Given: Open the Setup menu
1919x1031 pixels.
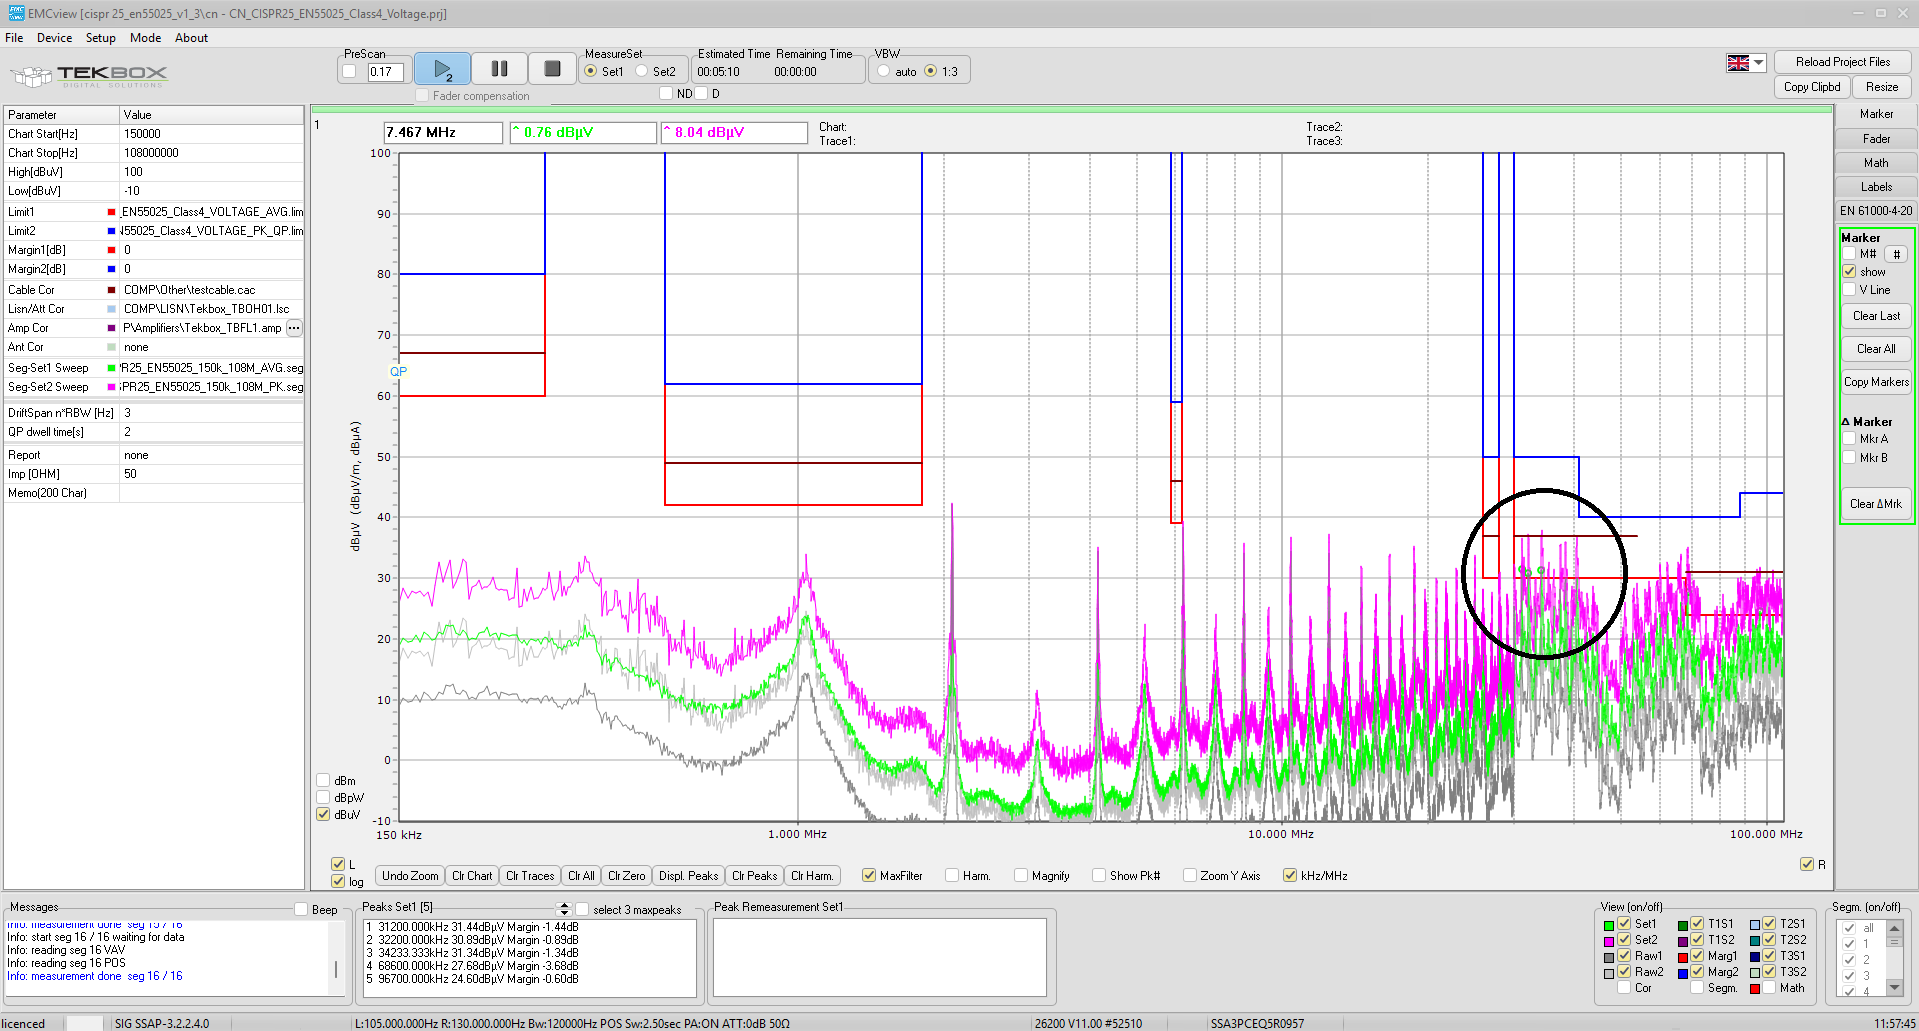Looking at the screenshot, I should pos(100,38).
